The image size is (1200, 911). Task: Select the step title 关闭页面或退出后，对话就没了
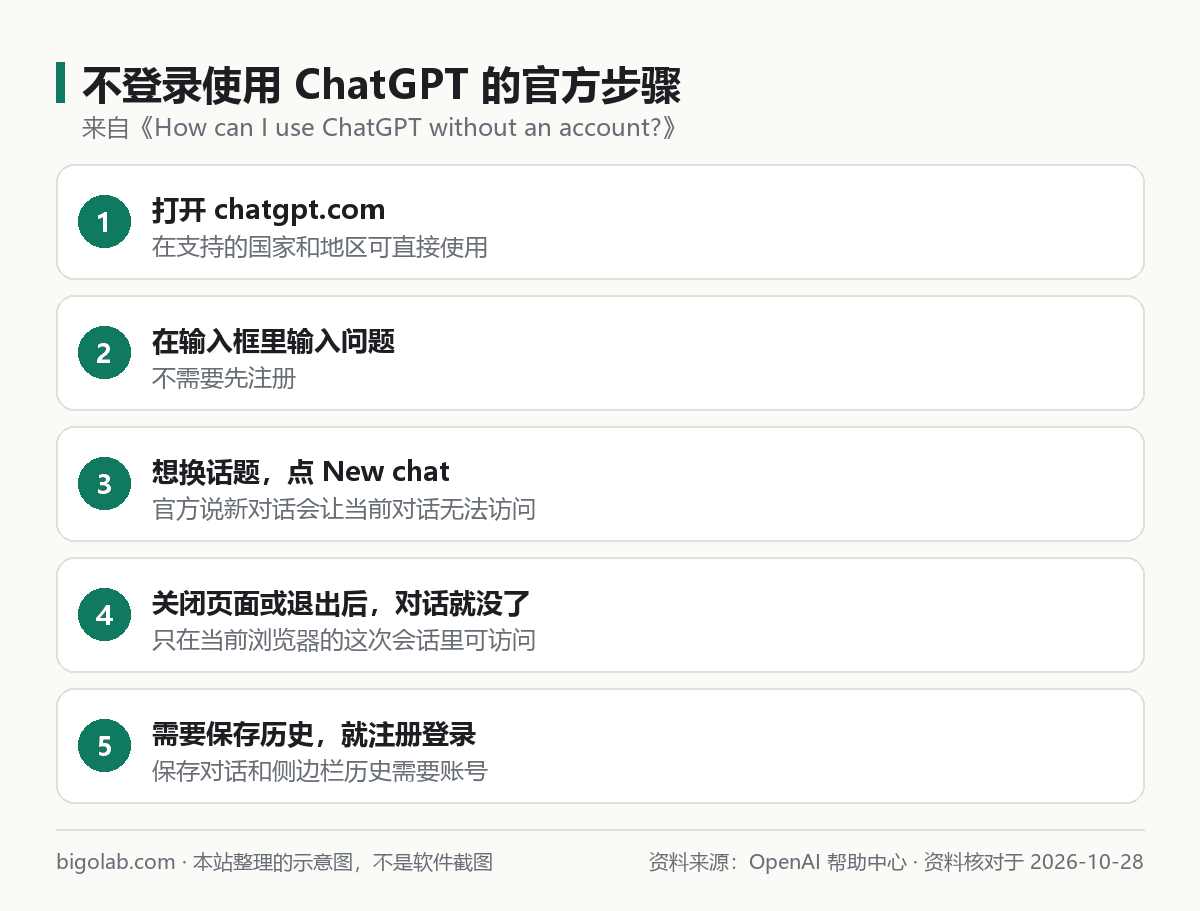(341, 603)
